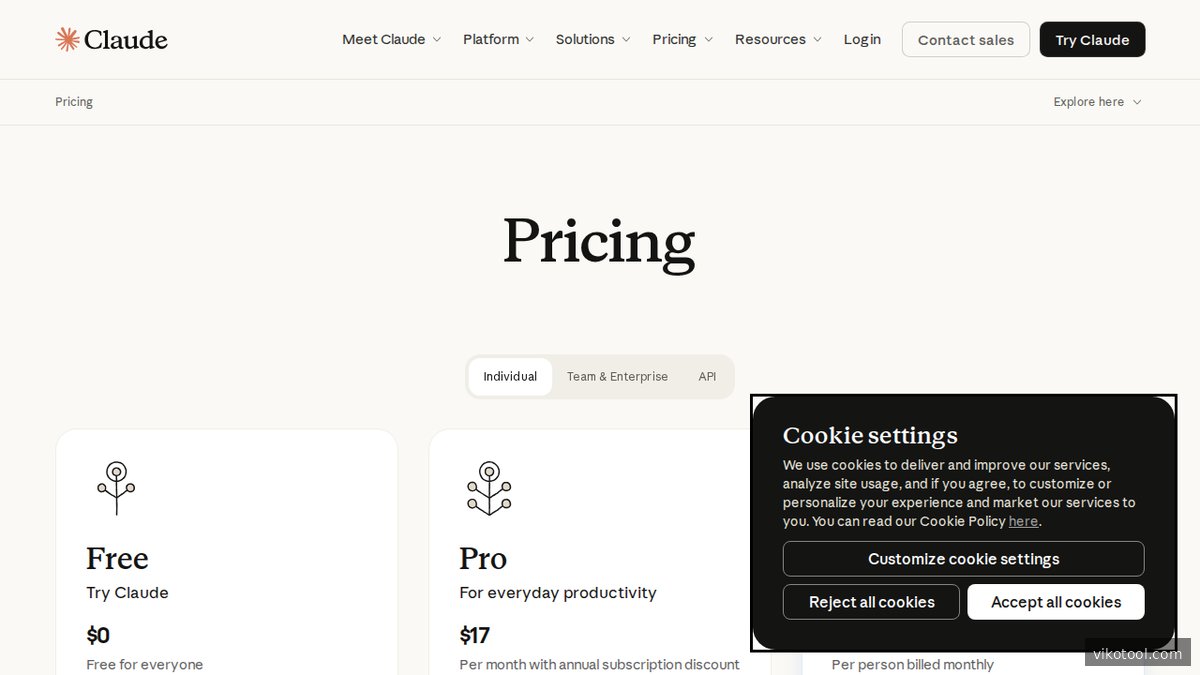
Task: Open the Cookie Policy 'here' link
Action: (x=1023, y=521)
